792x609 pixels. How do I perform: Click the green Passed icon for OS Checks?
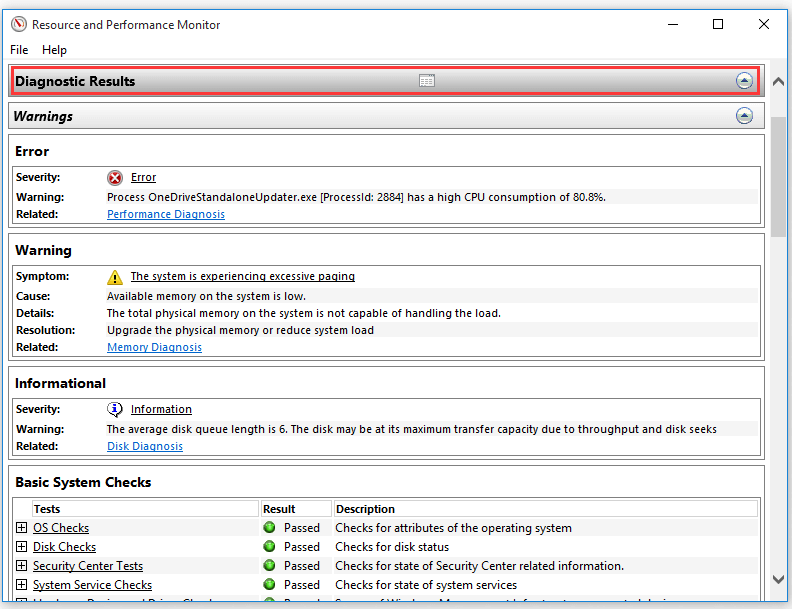click(x=270, y=528)
